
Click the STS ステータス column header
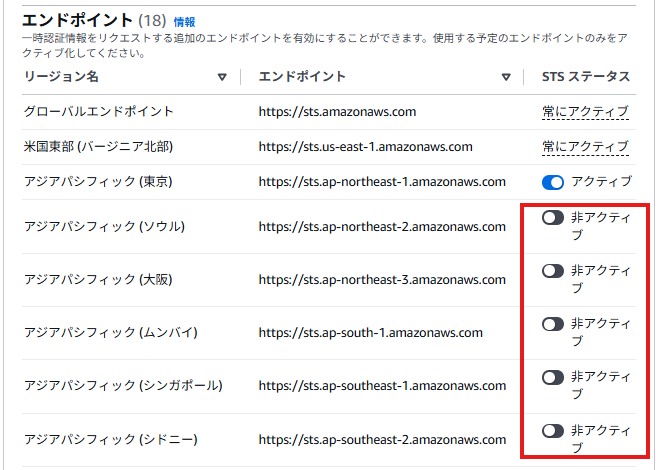coord(586,77)
